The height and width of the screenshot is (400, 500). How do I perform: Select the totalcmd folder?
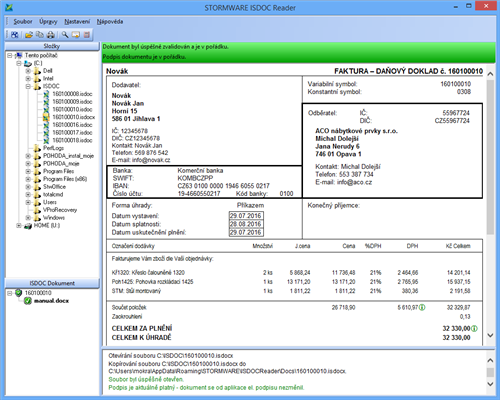(x=53, y=194)
